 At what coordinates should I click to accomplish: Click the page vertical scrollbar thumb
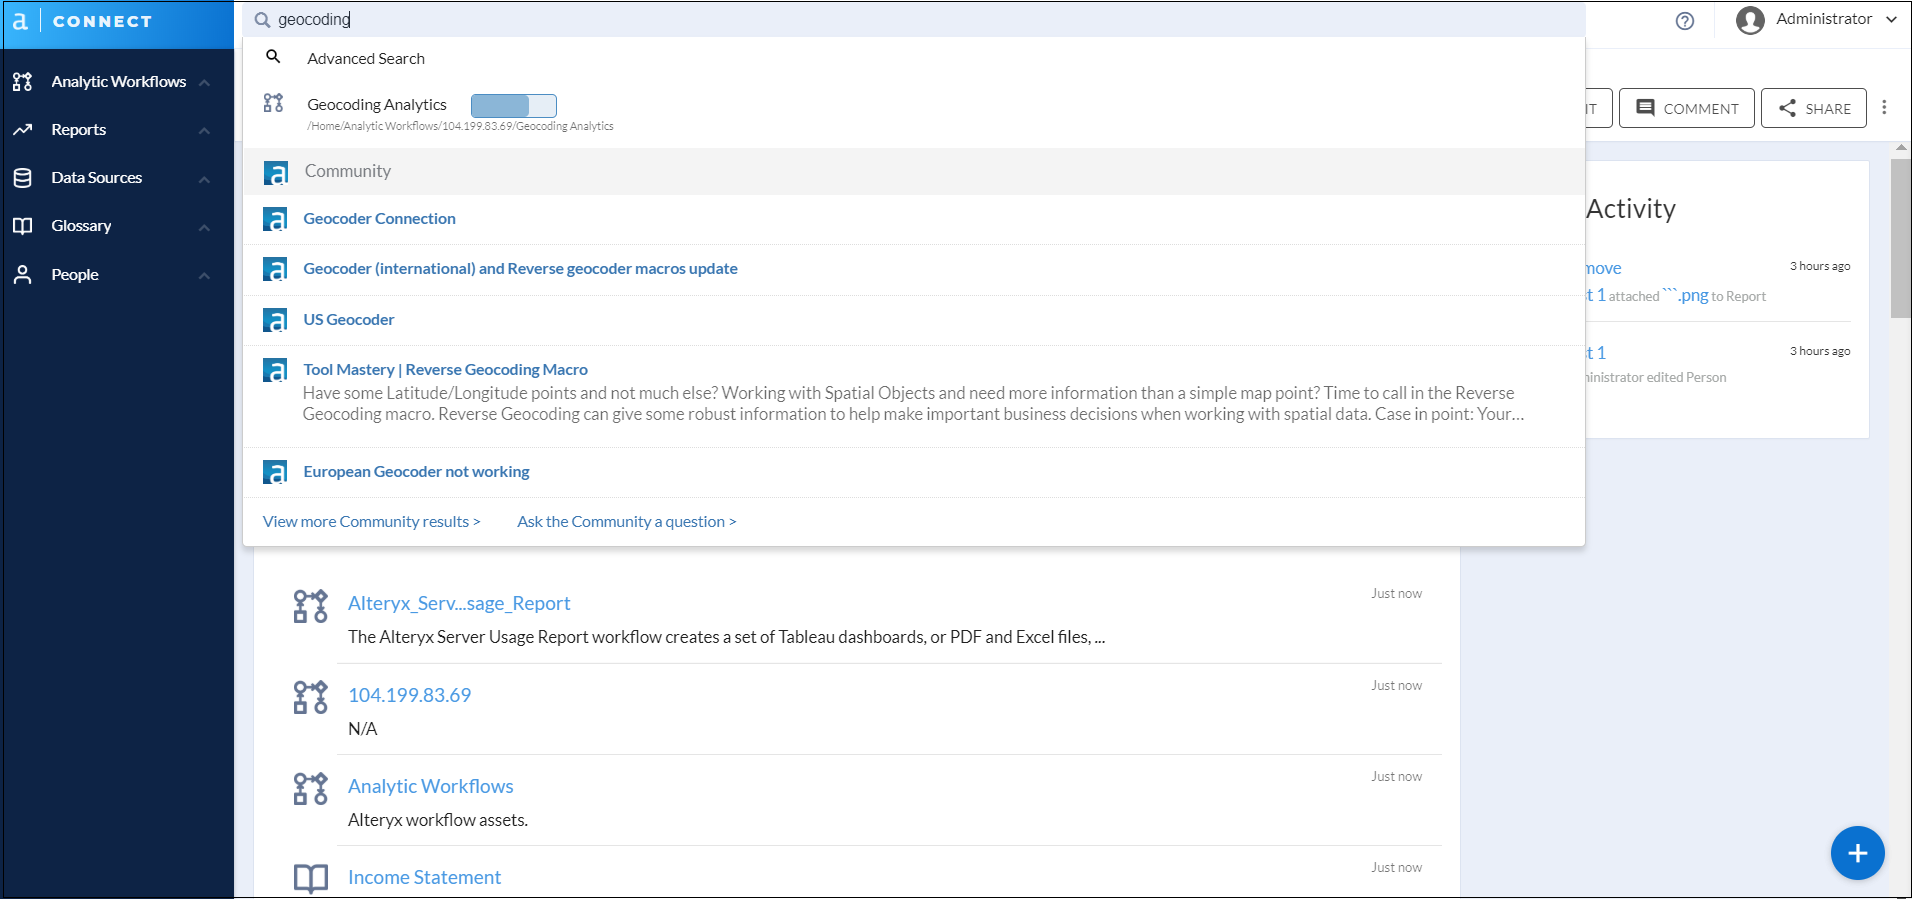[x=1900, y=238]
